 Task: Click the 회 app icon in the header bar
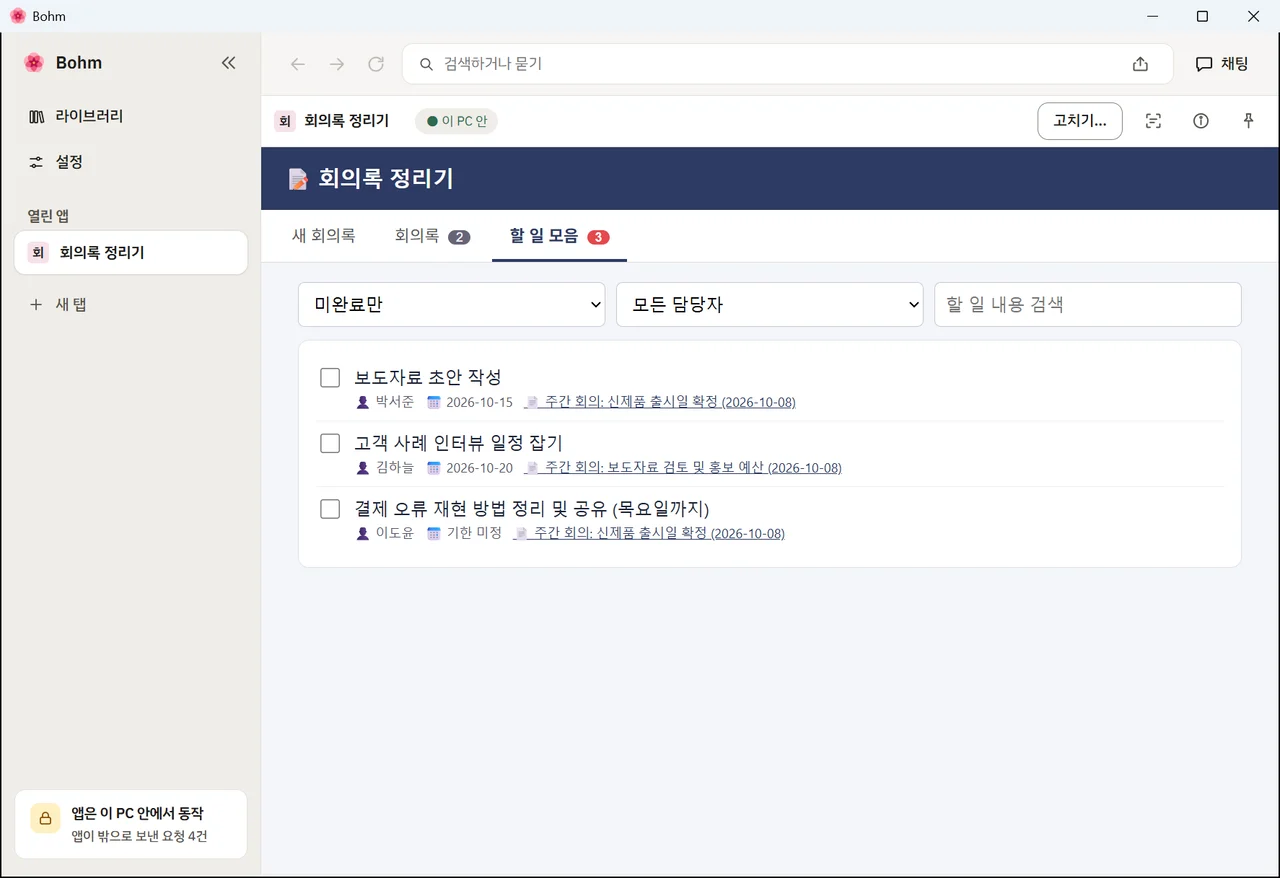click(x=285, y=121)
